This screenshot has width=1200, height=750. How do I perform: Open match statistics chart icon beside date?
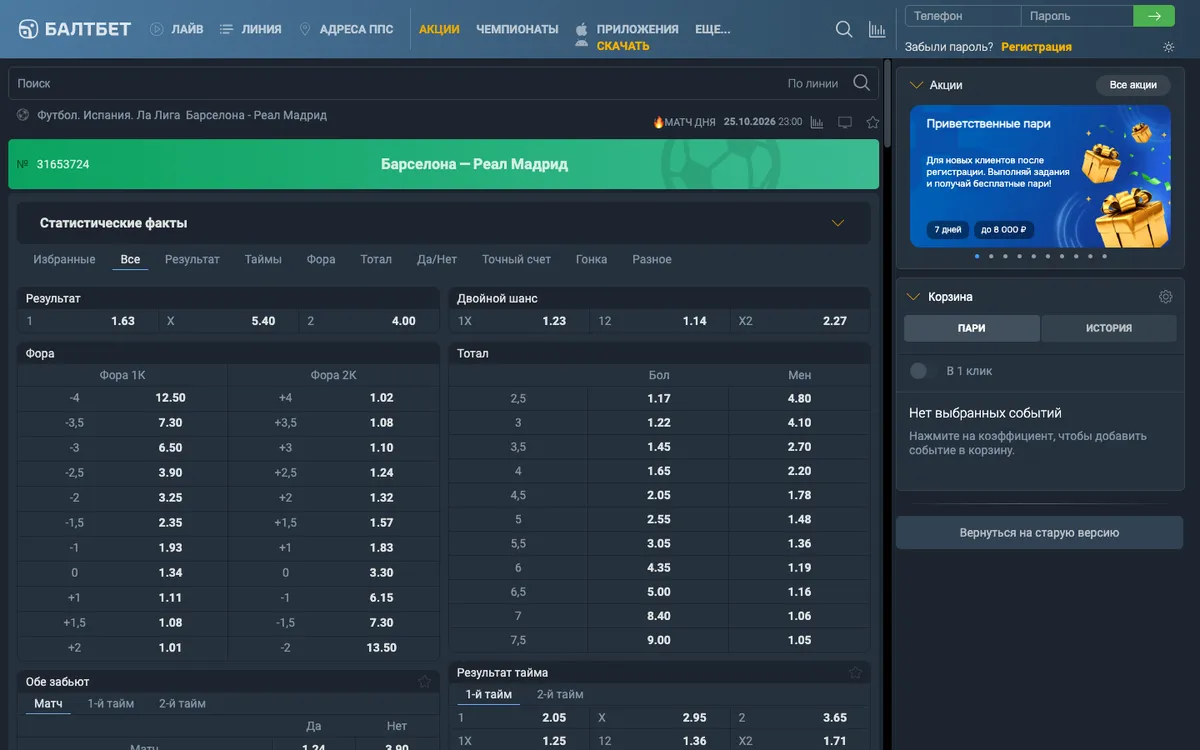817,122
